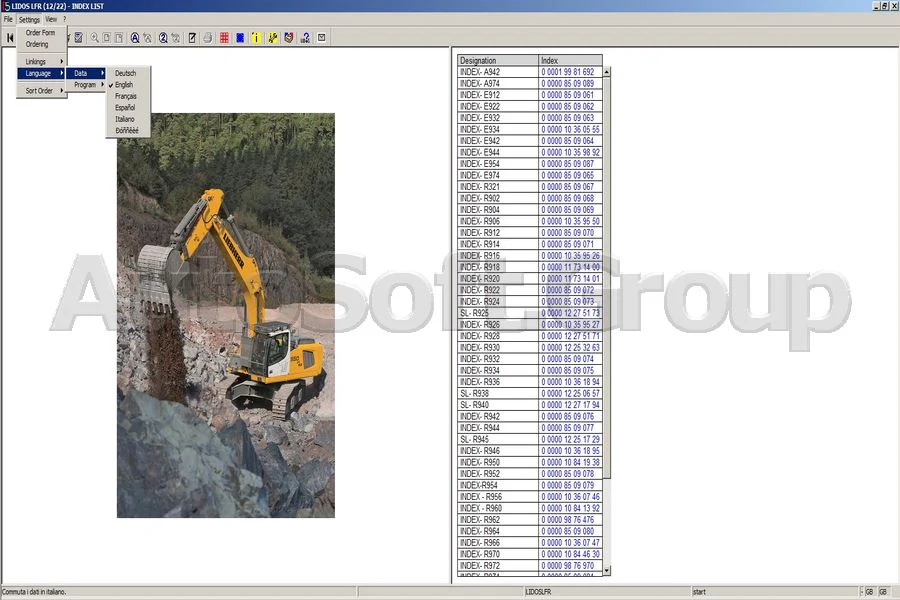900x600 pixels.
Task: Click the yellow info 'i' icon
Action: (x=255, y=37)
